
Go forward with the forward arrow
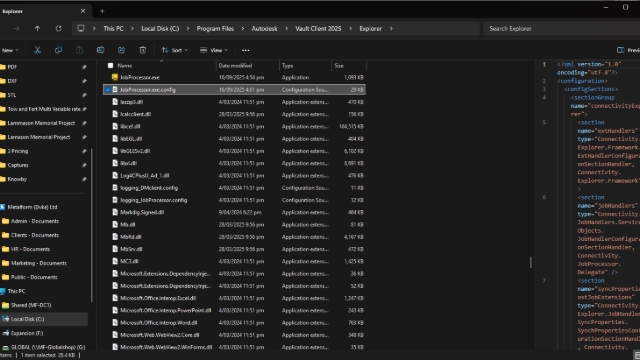pyautogui.click(x=16, y=29)
